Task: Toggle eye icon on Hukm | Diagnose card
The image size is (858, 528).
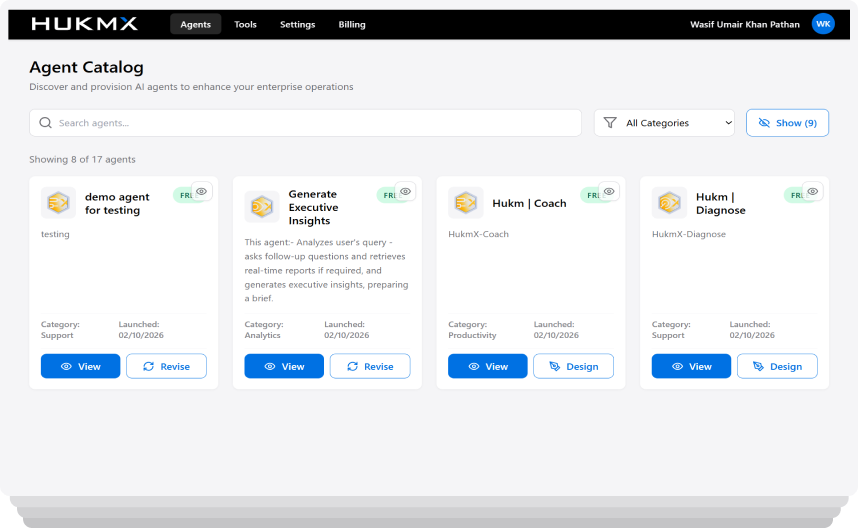Action: pyautogui.click(x=813, y=191)
